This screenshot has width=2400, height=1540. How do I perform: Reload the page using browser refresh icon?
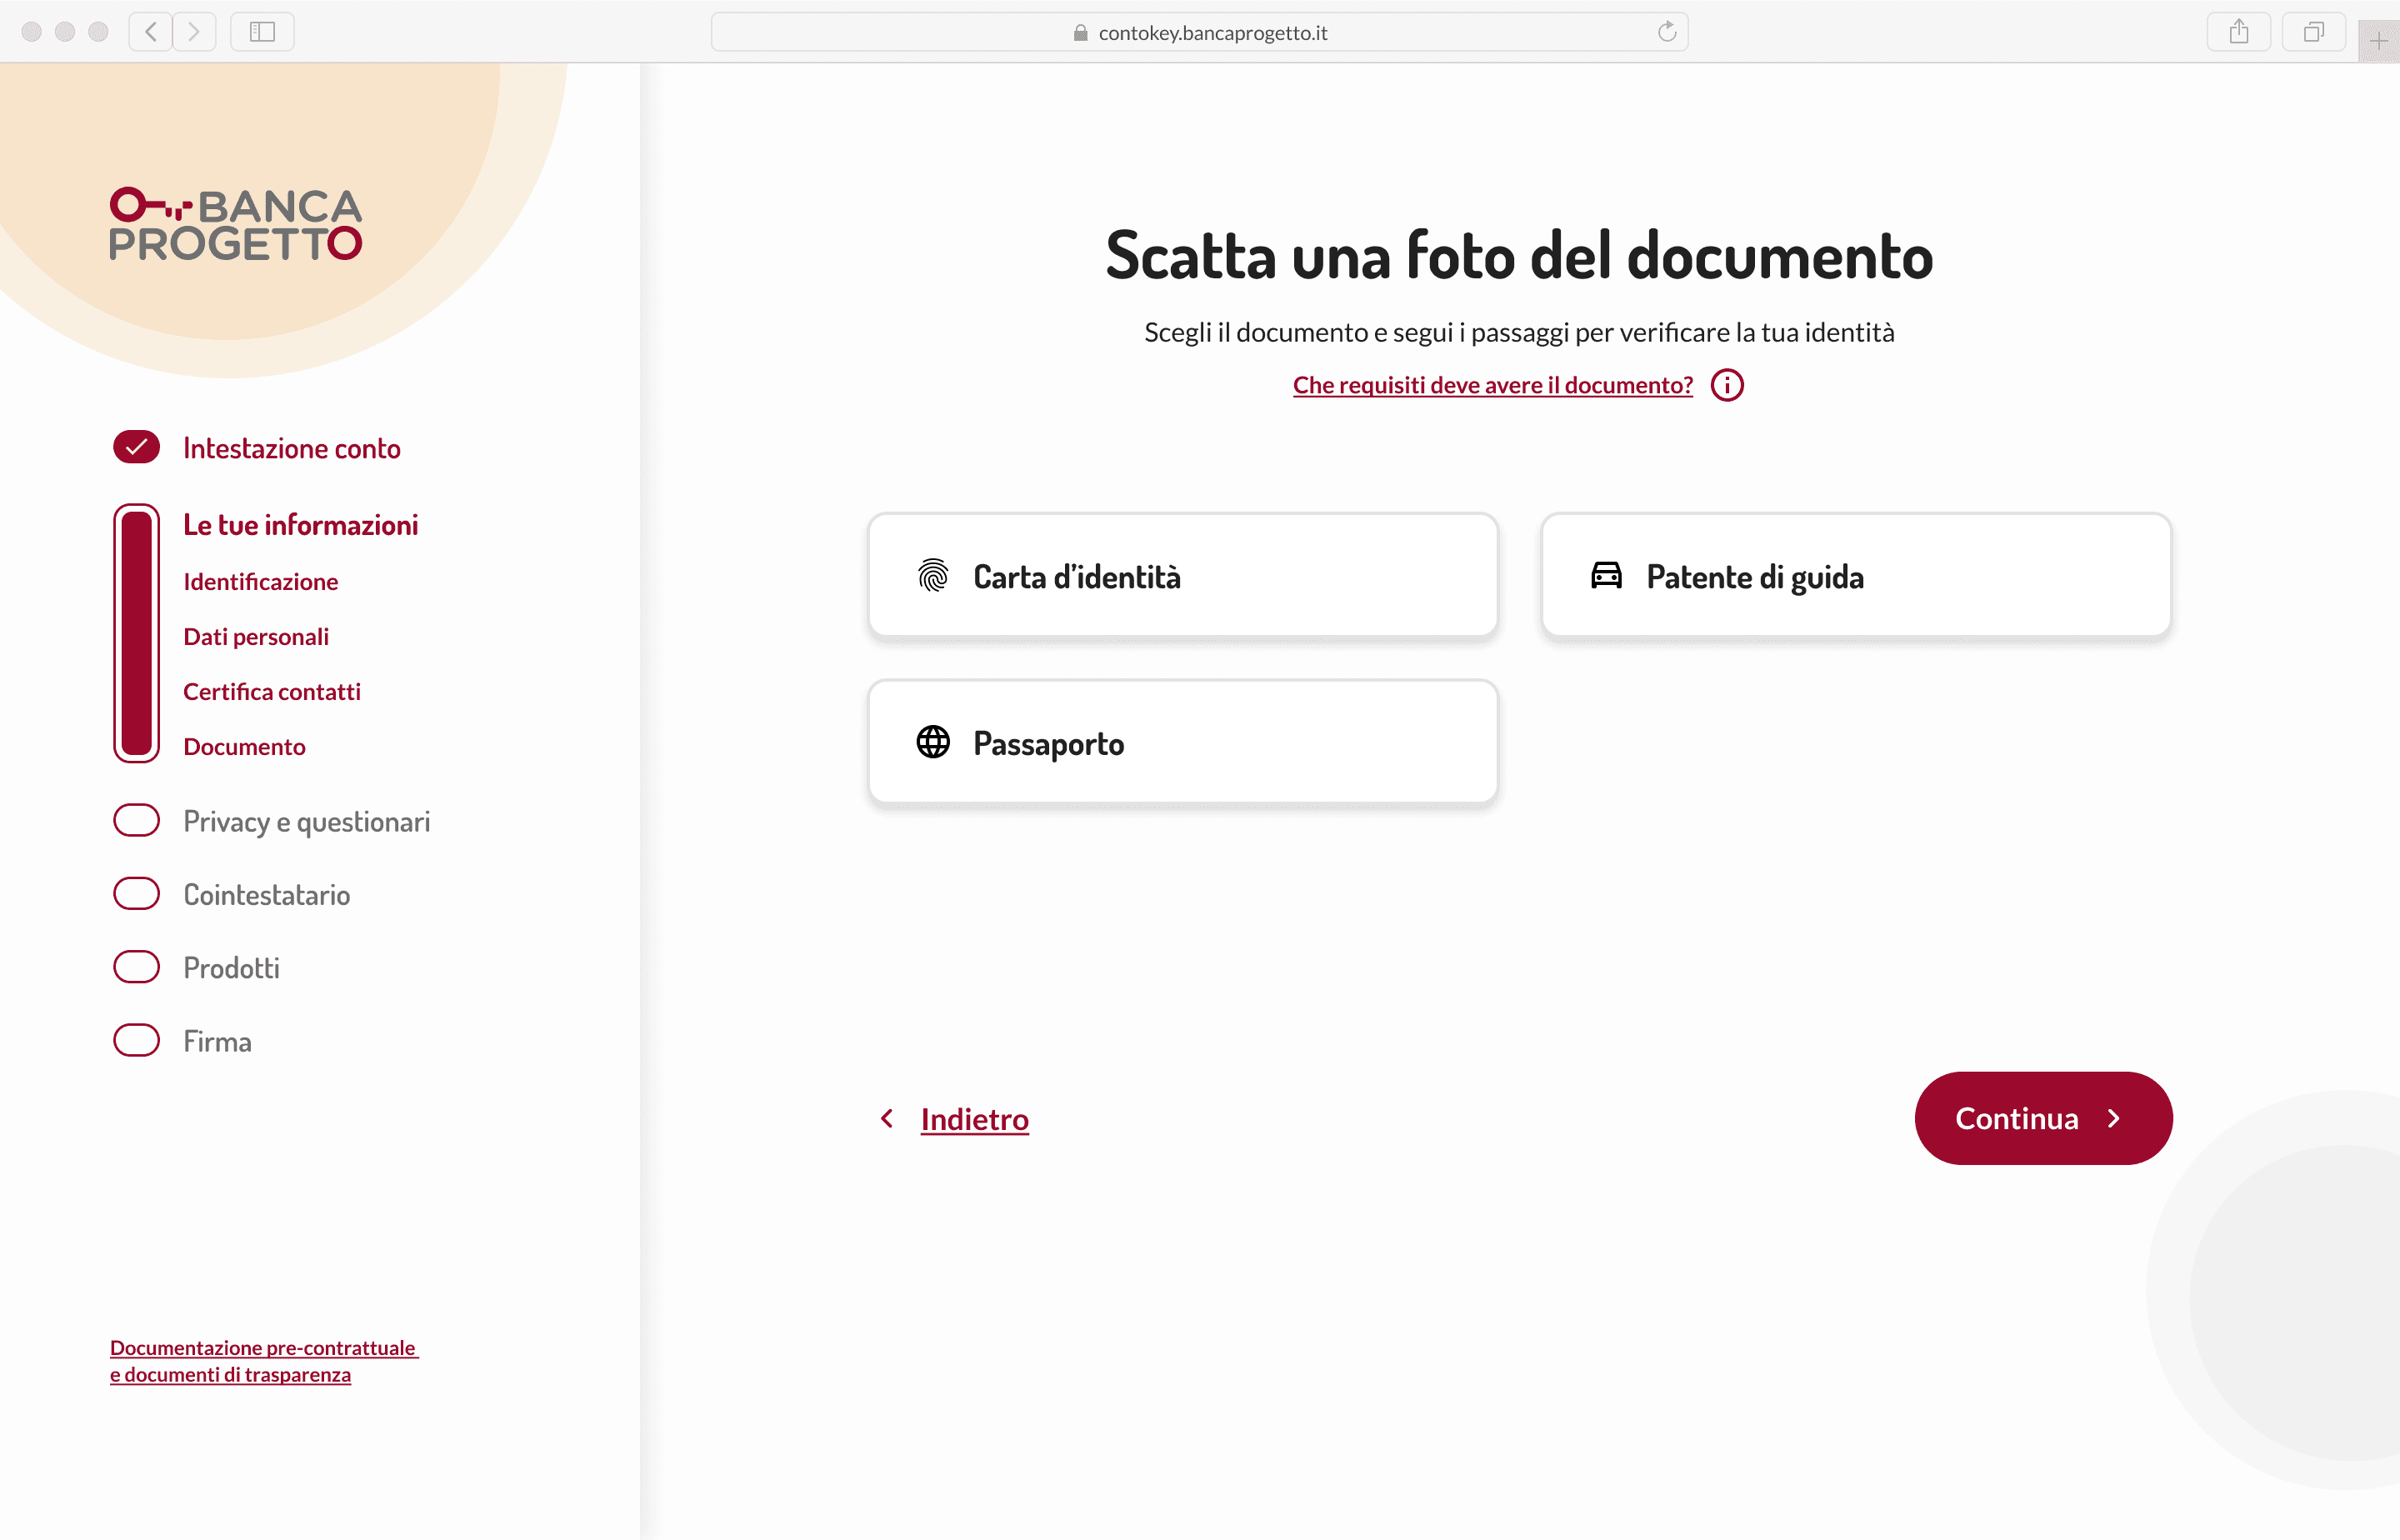pos(1666,32)
